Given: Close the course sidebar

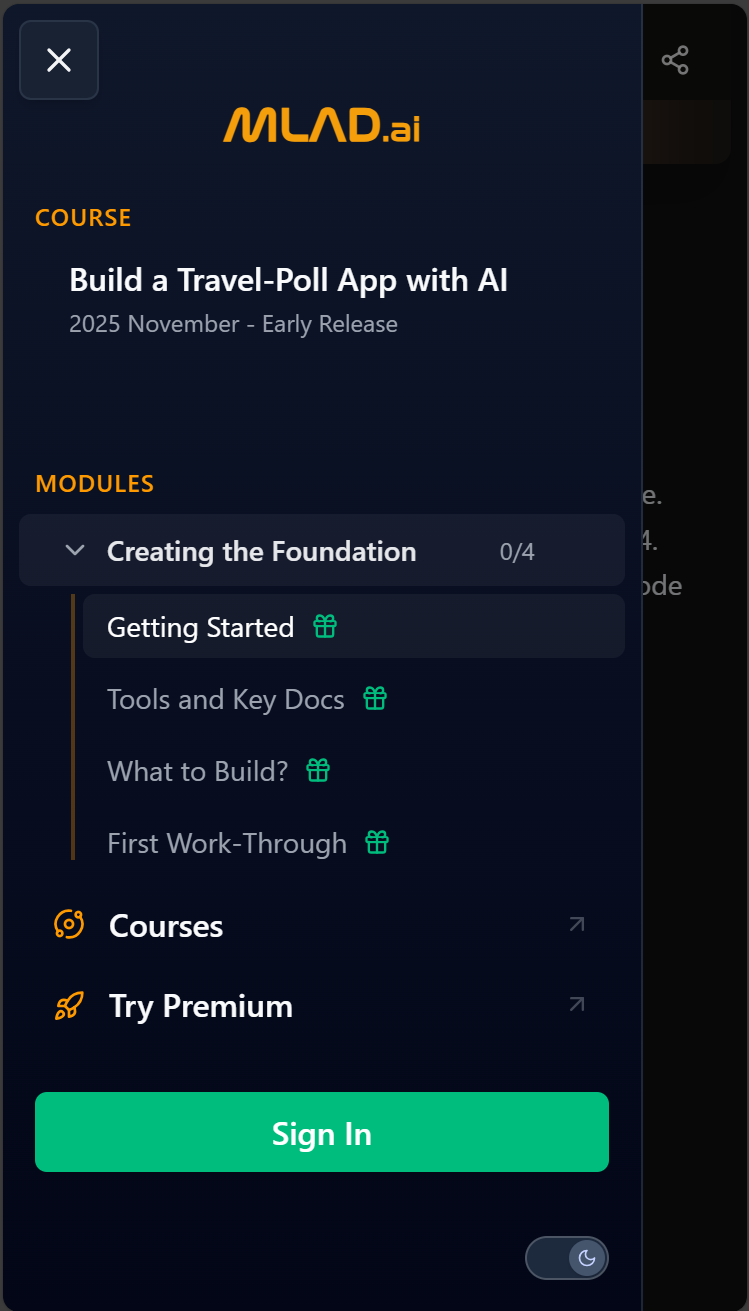Looking at the screenshot, I should tap(58, 60).
